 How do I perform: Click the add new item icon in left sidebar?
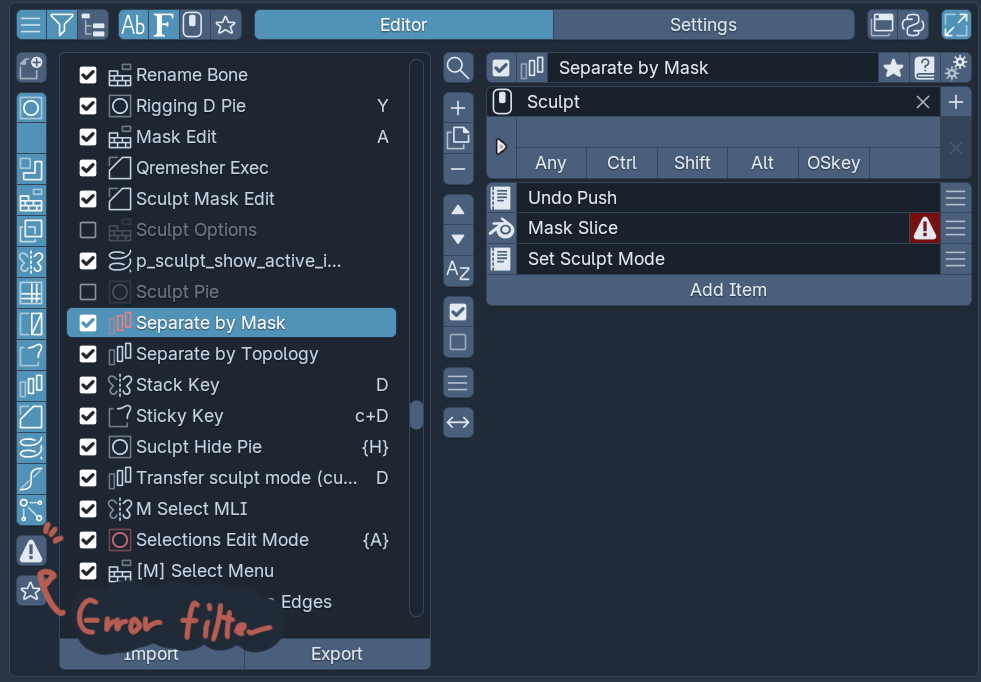(x=31, y=68)
